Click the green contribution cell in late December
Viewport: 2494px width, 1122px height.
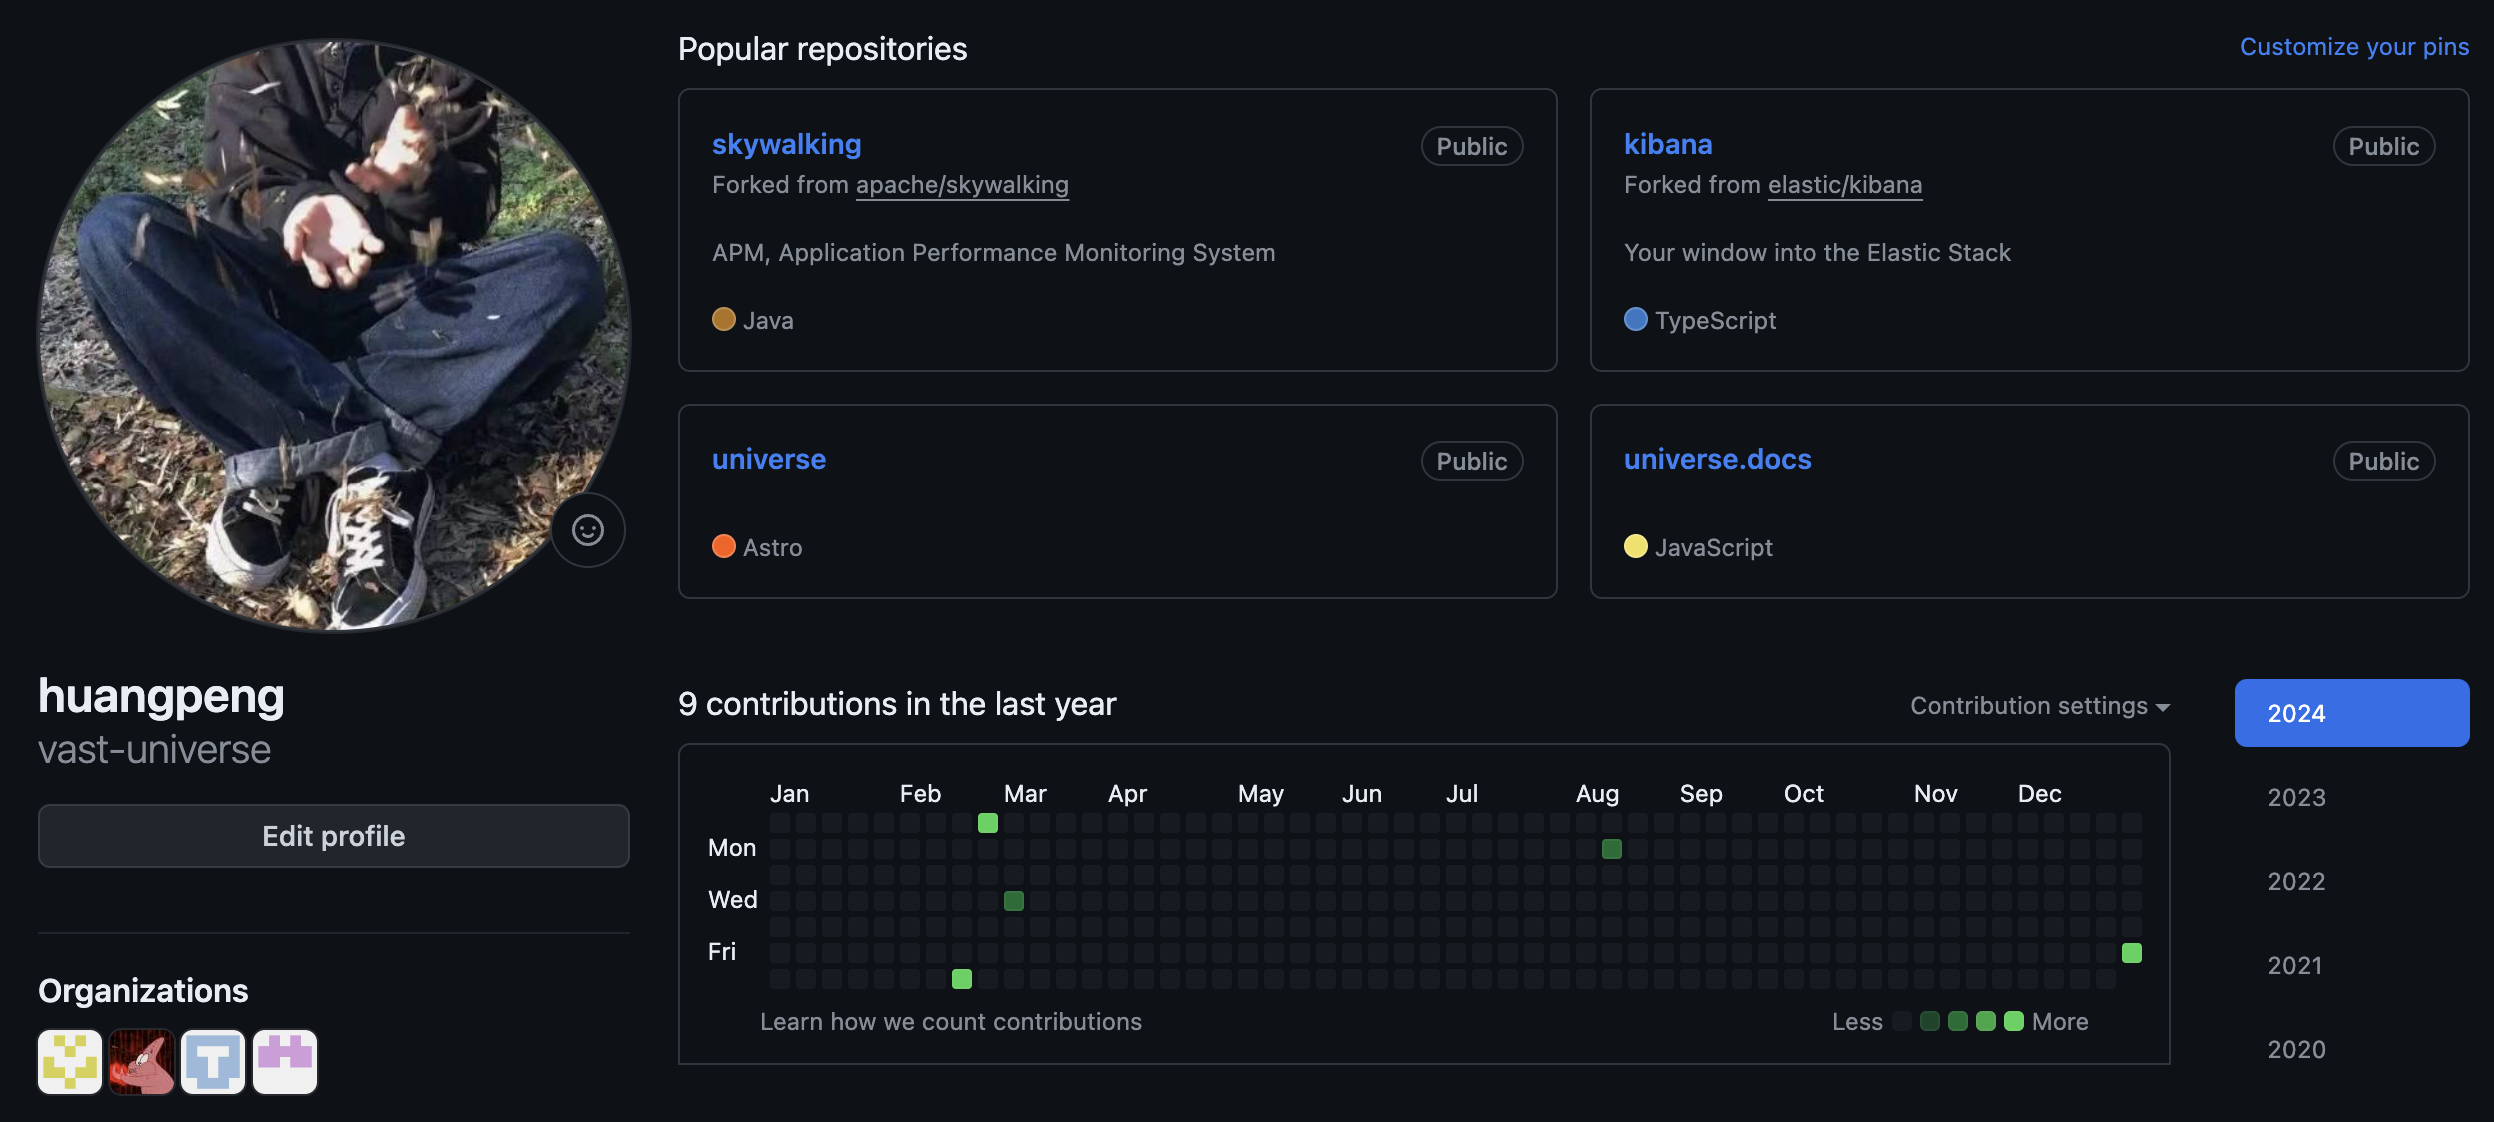2131,953
